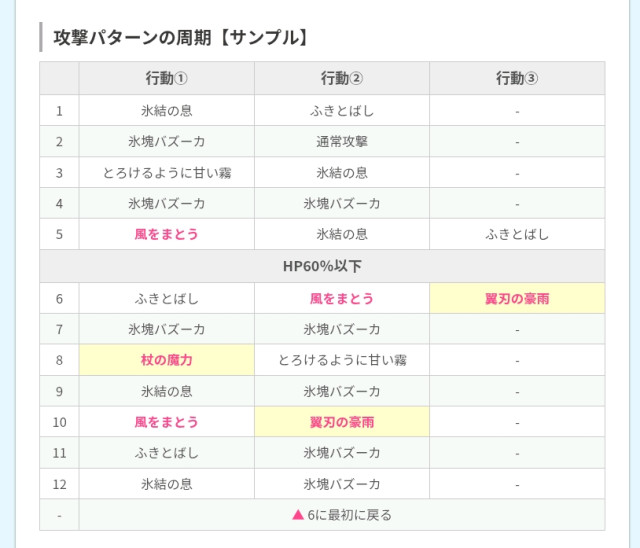Click 杖の魔力 highlighted cell in row 8

coord(167,360)
